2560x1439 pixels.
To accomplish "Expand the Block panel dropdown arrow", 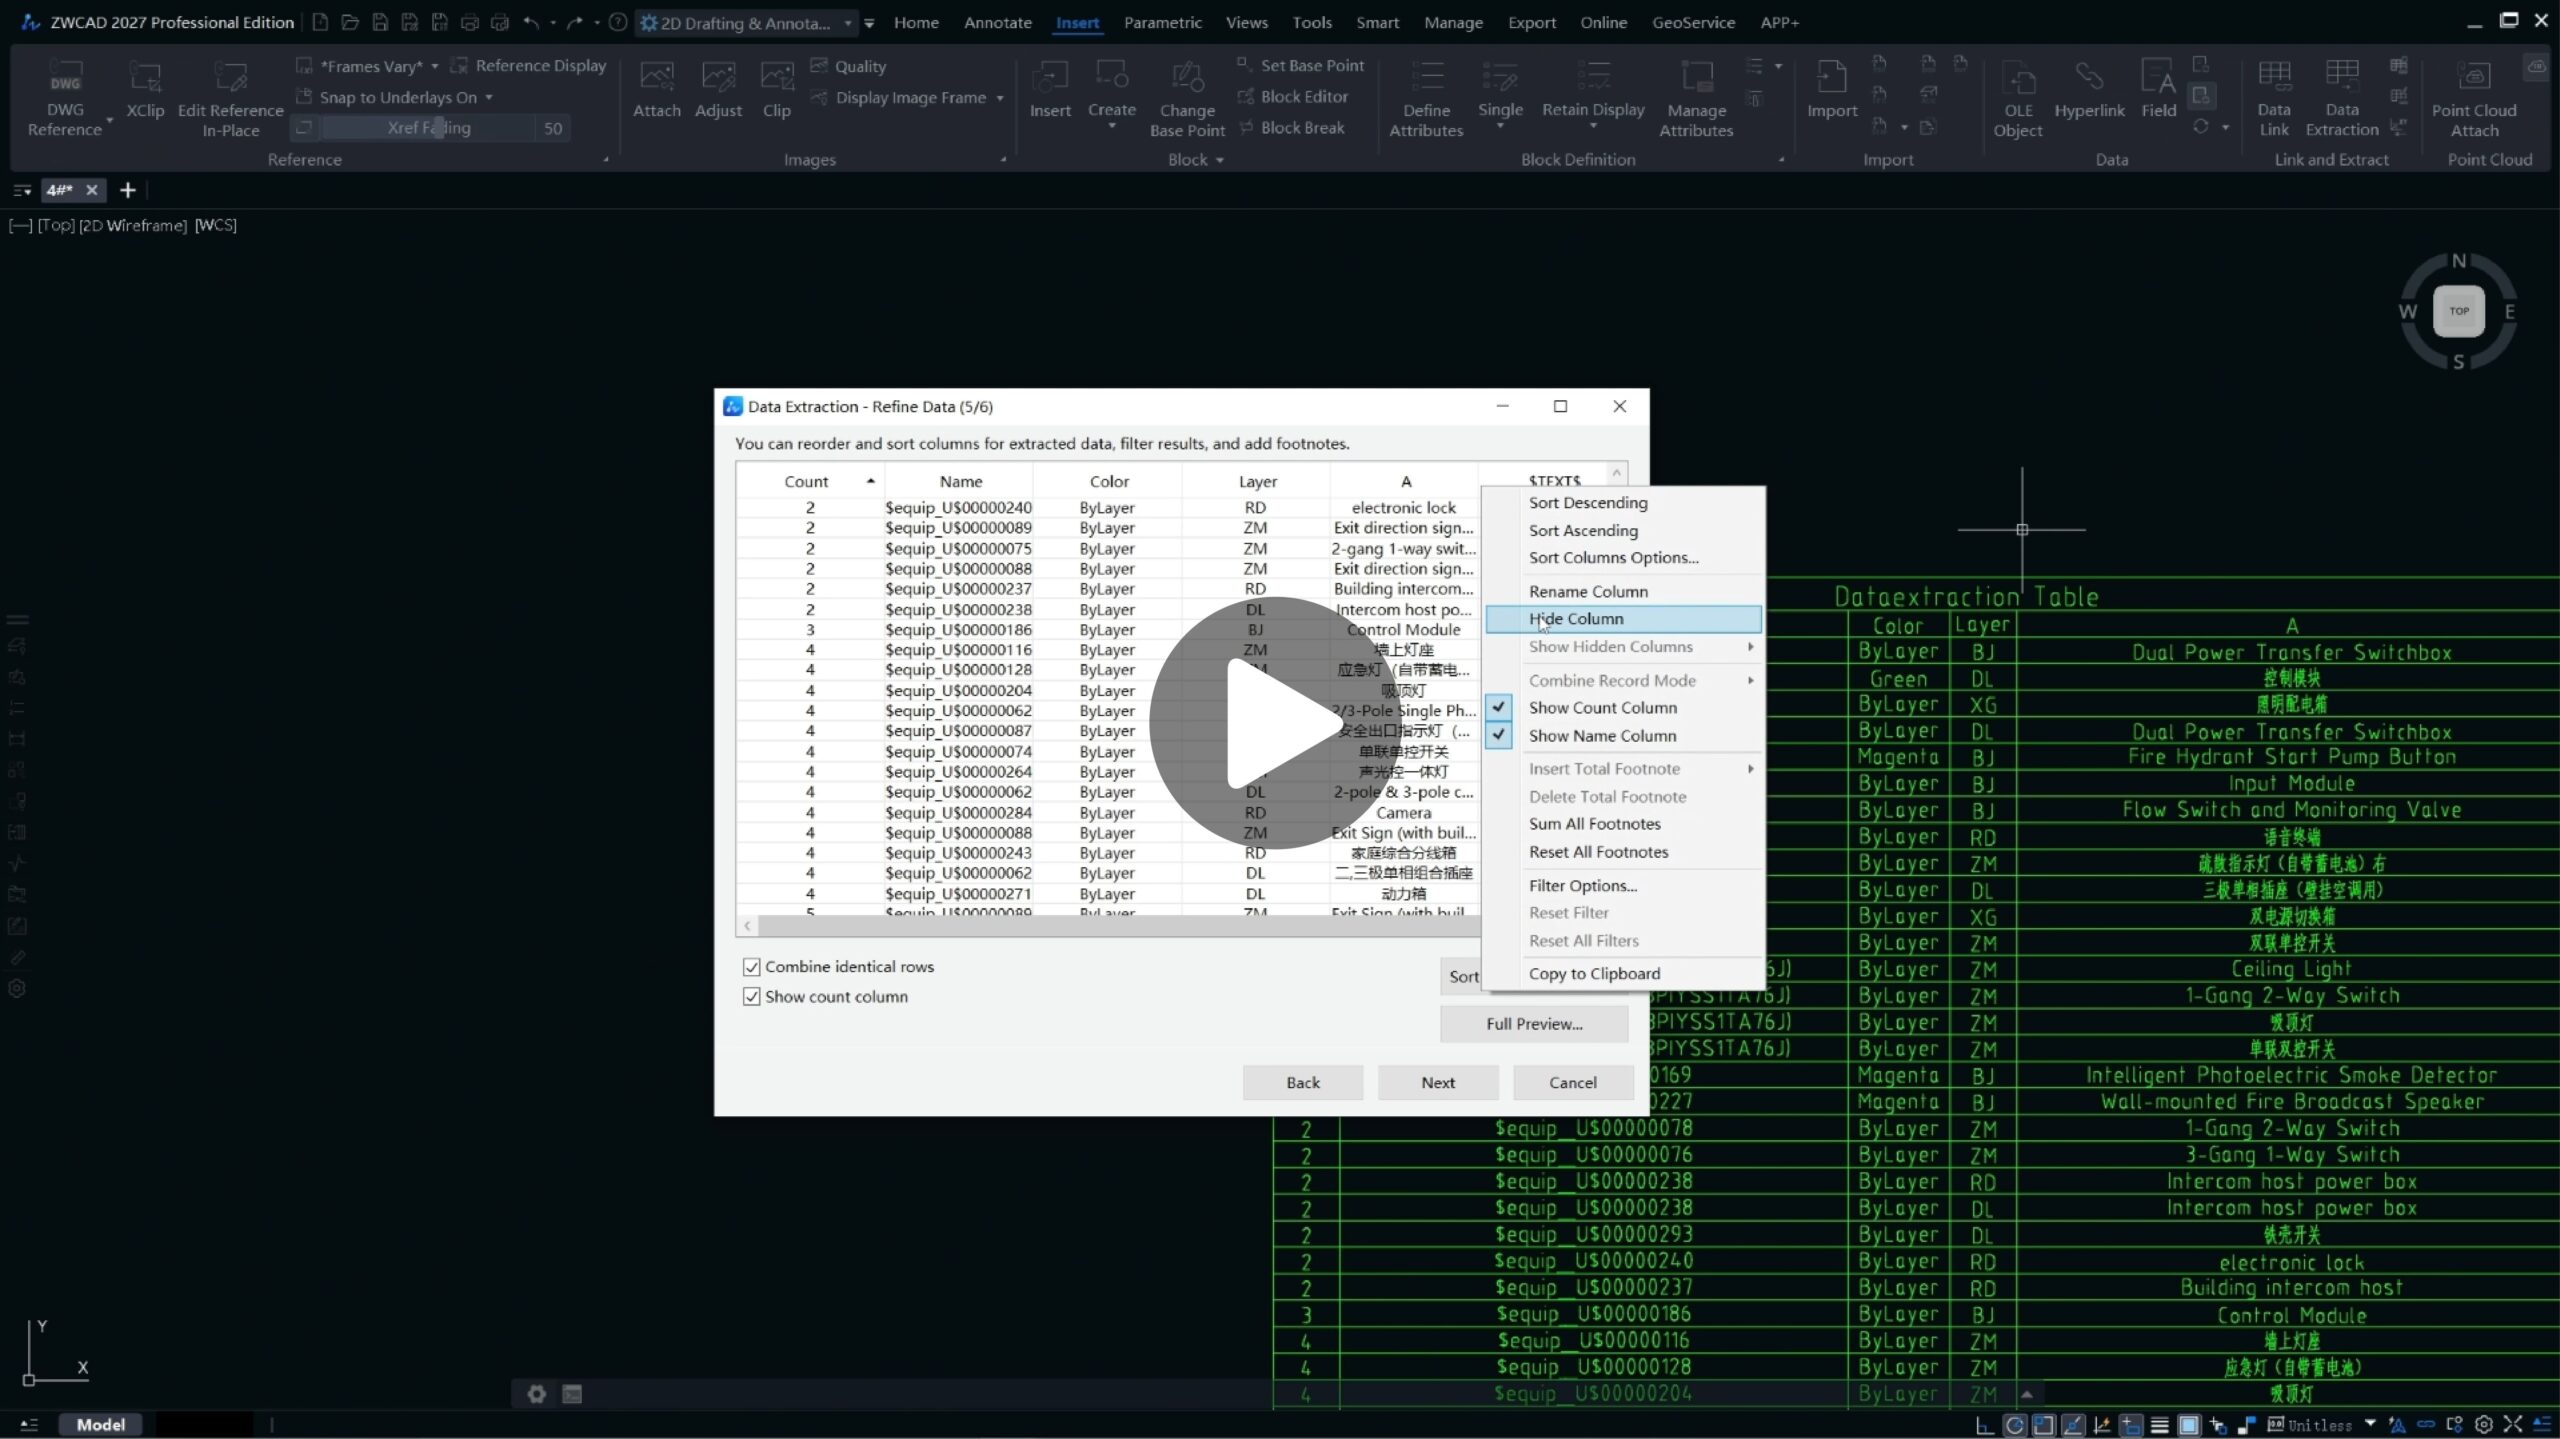I will click(x=1220, y=160).
